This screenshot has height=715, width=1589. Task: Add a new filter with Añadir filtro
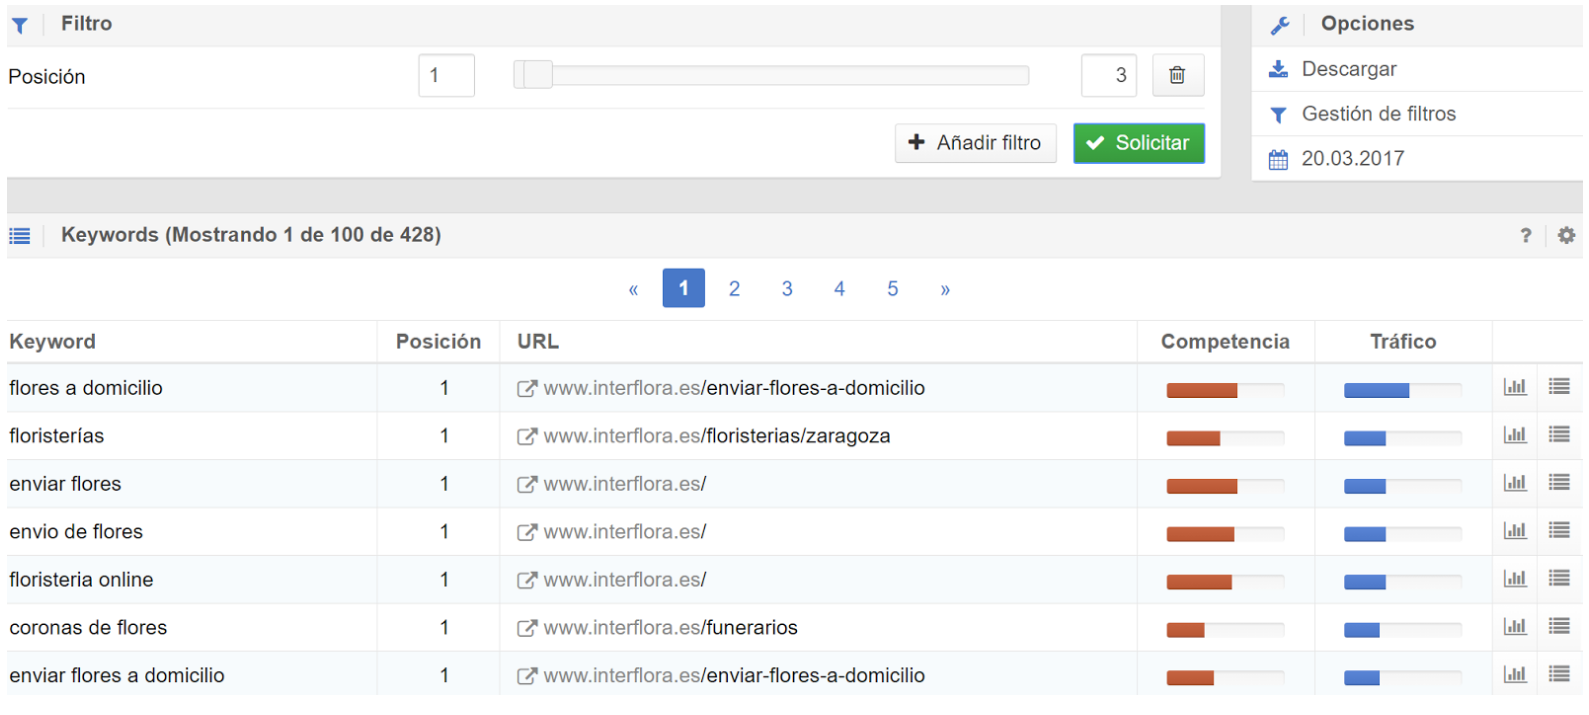[x=975, y=143]
